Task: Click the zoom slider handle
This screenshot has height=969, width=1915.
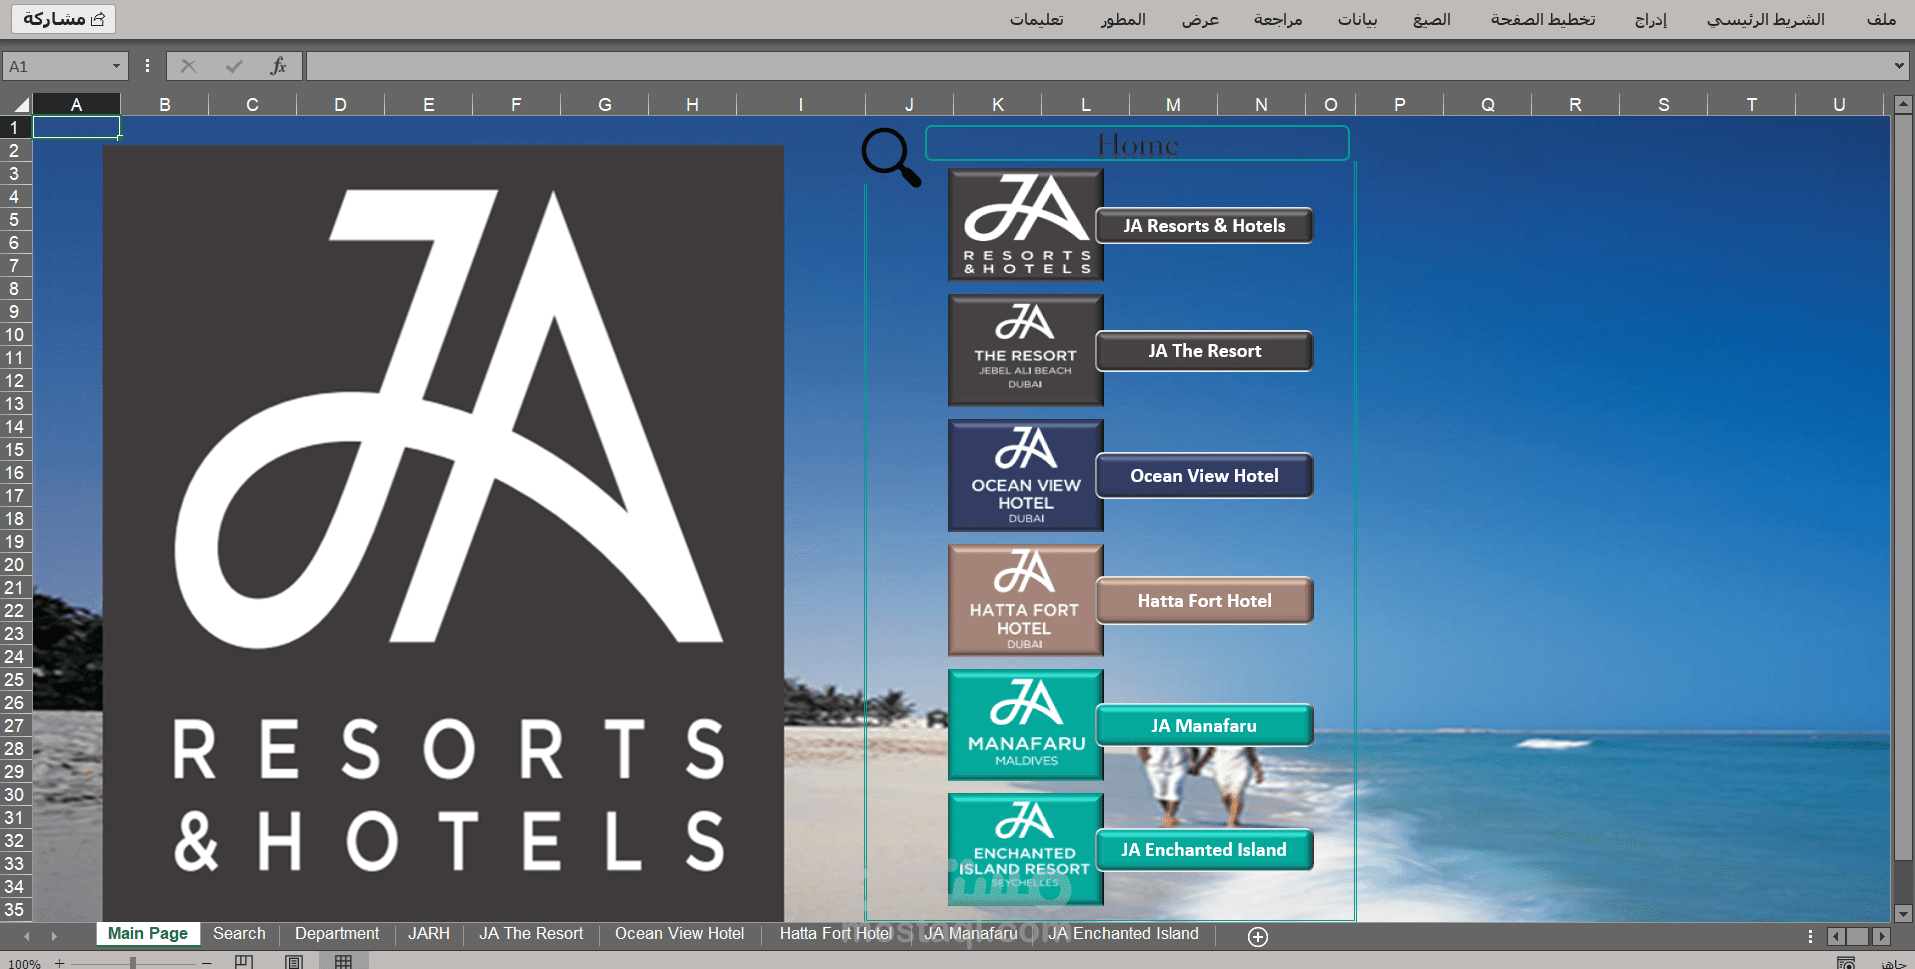Action: coord(132,963)
